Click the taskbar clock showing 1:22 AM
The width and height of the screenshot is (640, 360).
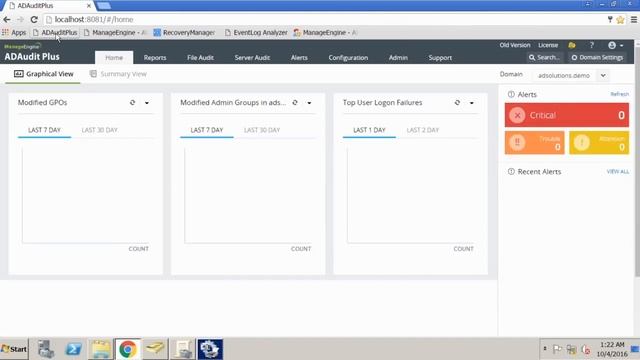pyautogui.click(x=612, y=349)
